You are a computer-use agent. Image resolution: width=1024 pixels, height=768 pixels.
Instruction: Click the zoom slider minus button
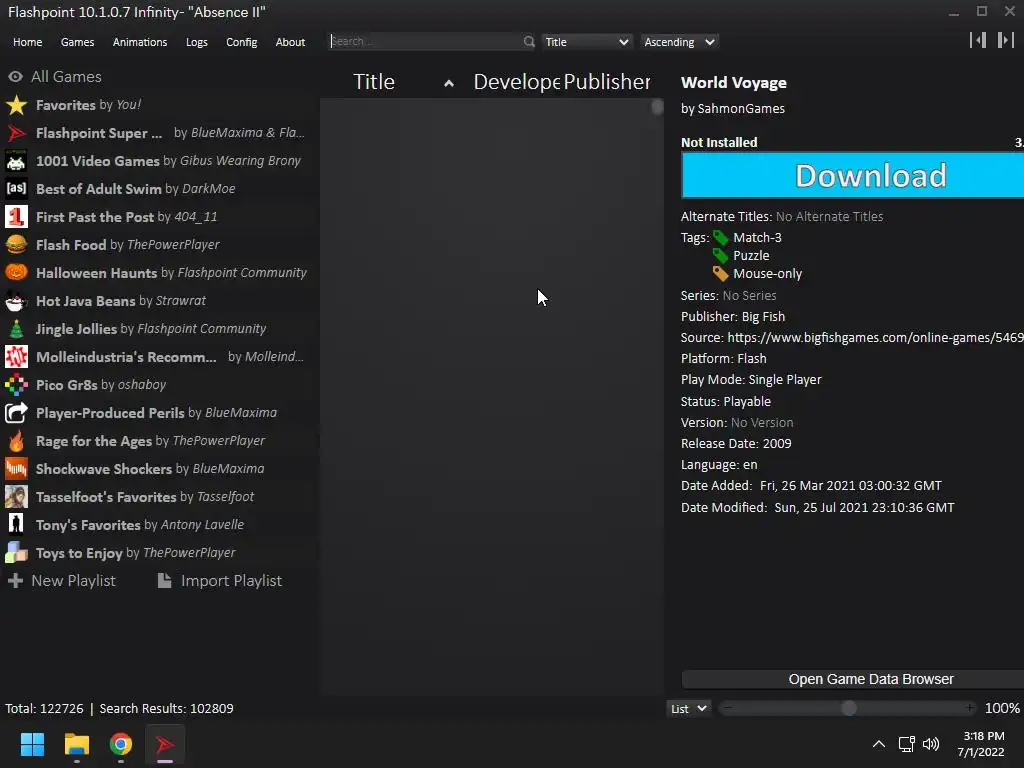click(728, 709)
